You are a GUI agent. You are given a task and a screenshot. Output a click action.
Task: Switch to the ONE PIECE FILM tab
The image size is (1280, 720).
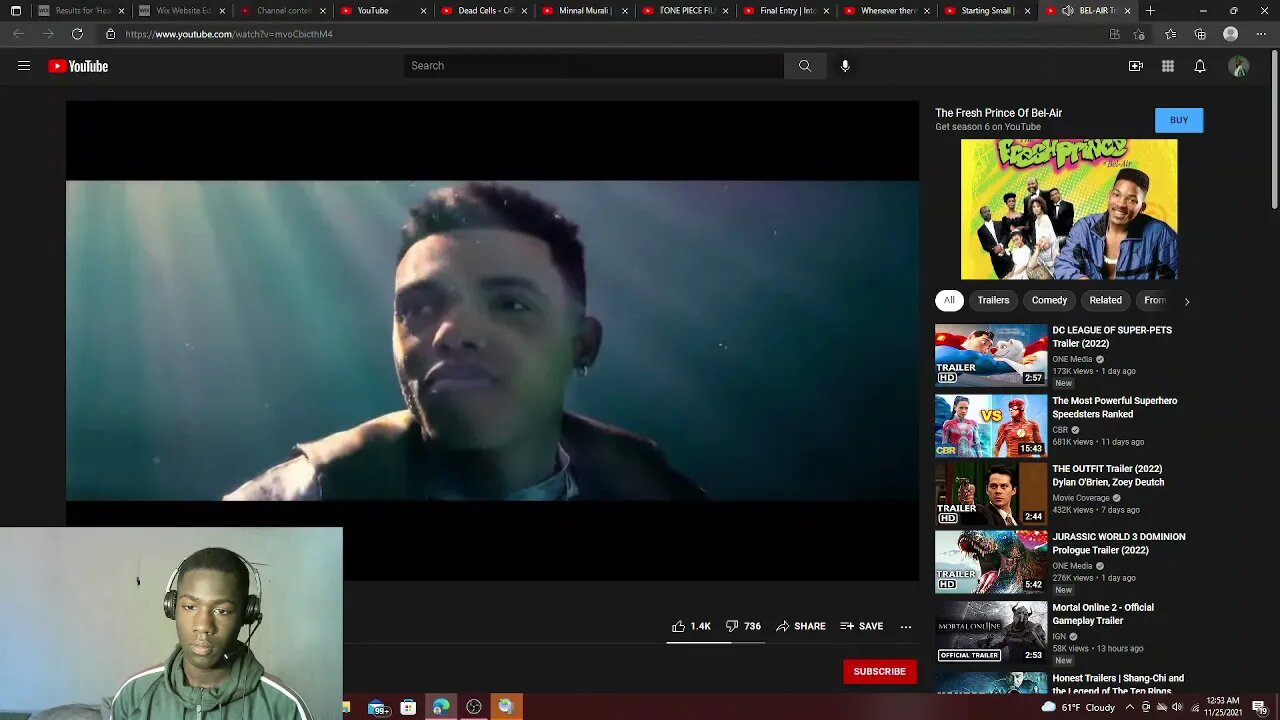(x=685, y=11)
